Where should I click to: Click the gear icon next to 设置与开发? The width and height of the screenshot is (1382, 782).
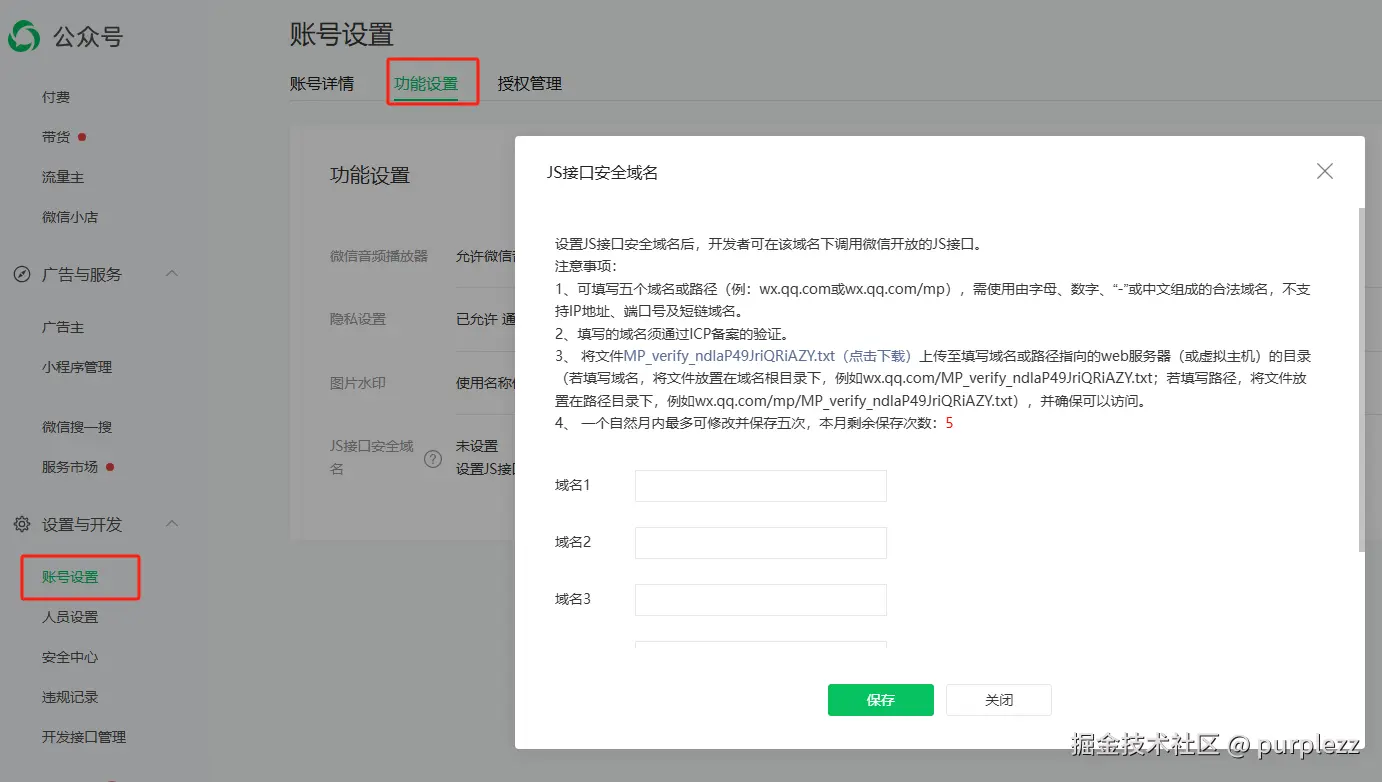point(22,524)
